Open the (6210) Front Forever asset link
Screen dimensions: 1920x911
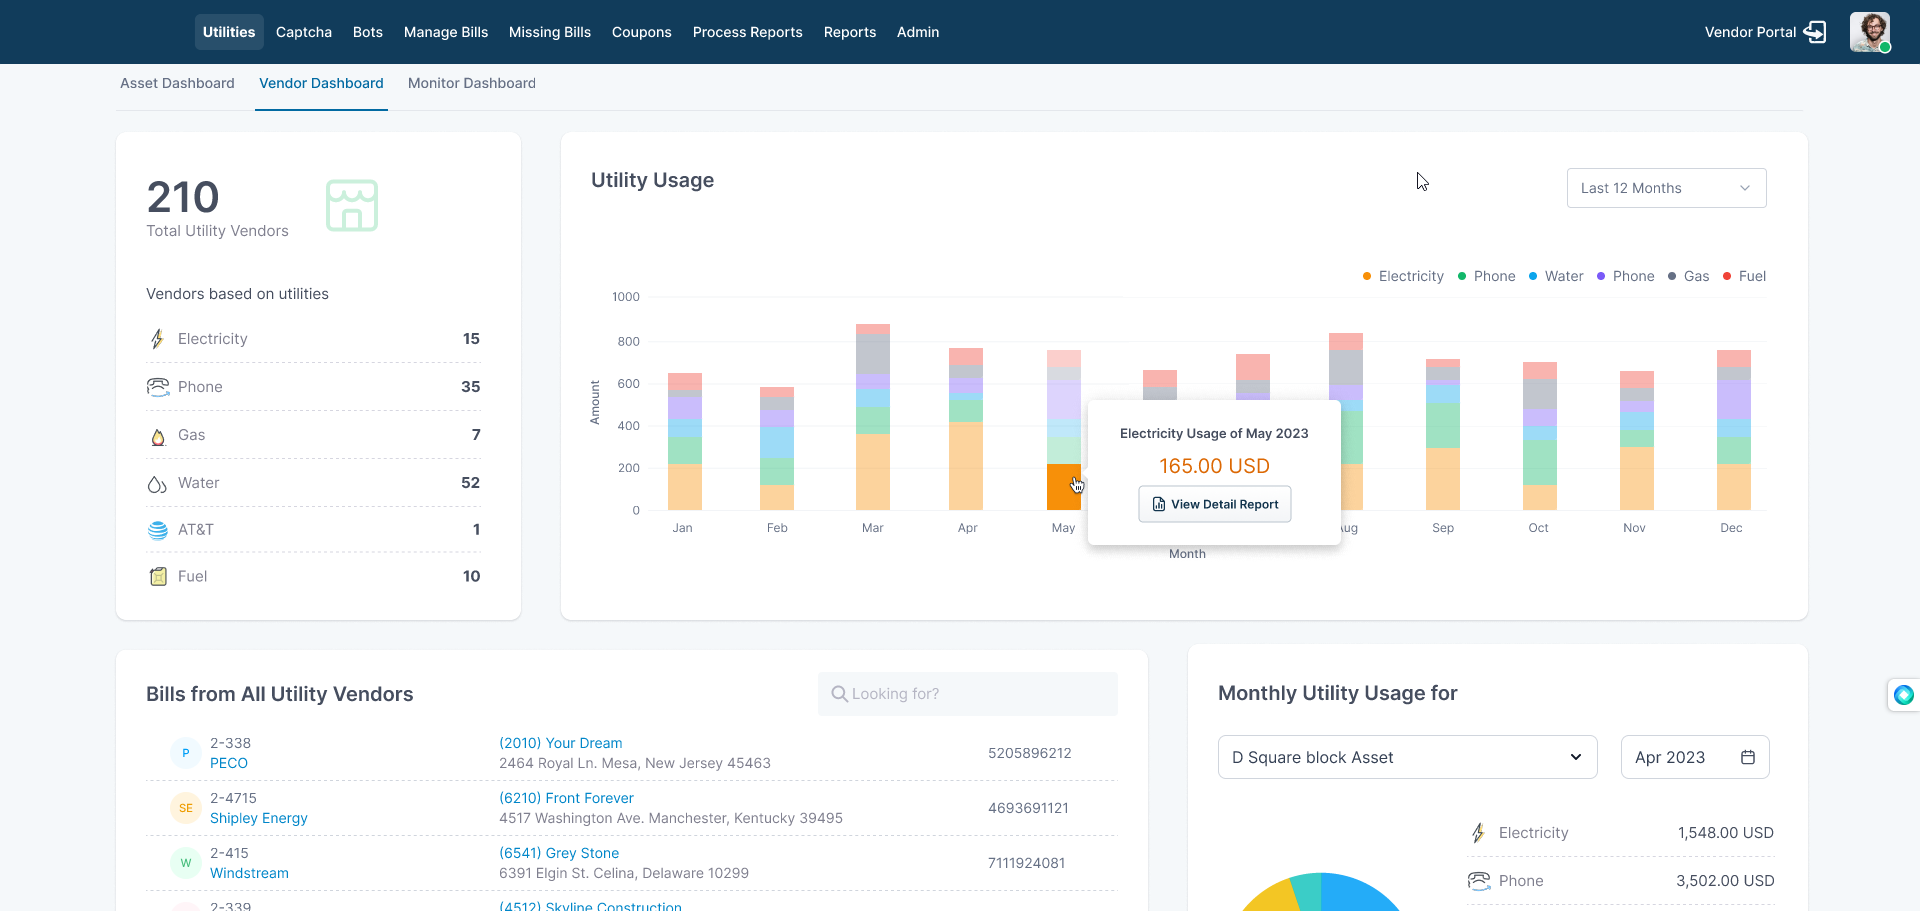coord(567,798)
